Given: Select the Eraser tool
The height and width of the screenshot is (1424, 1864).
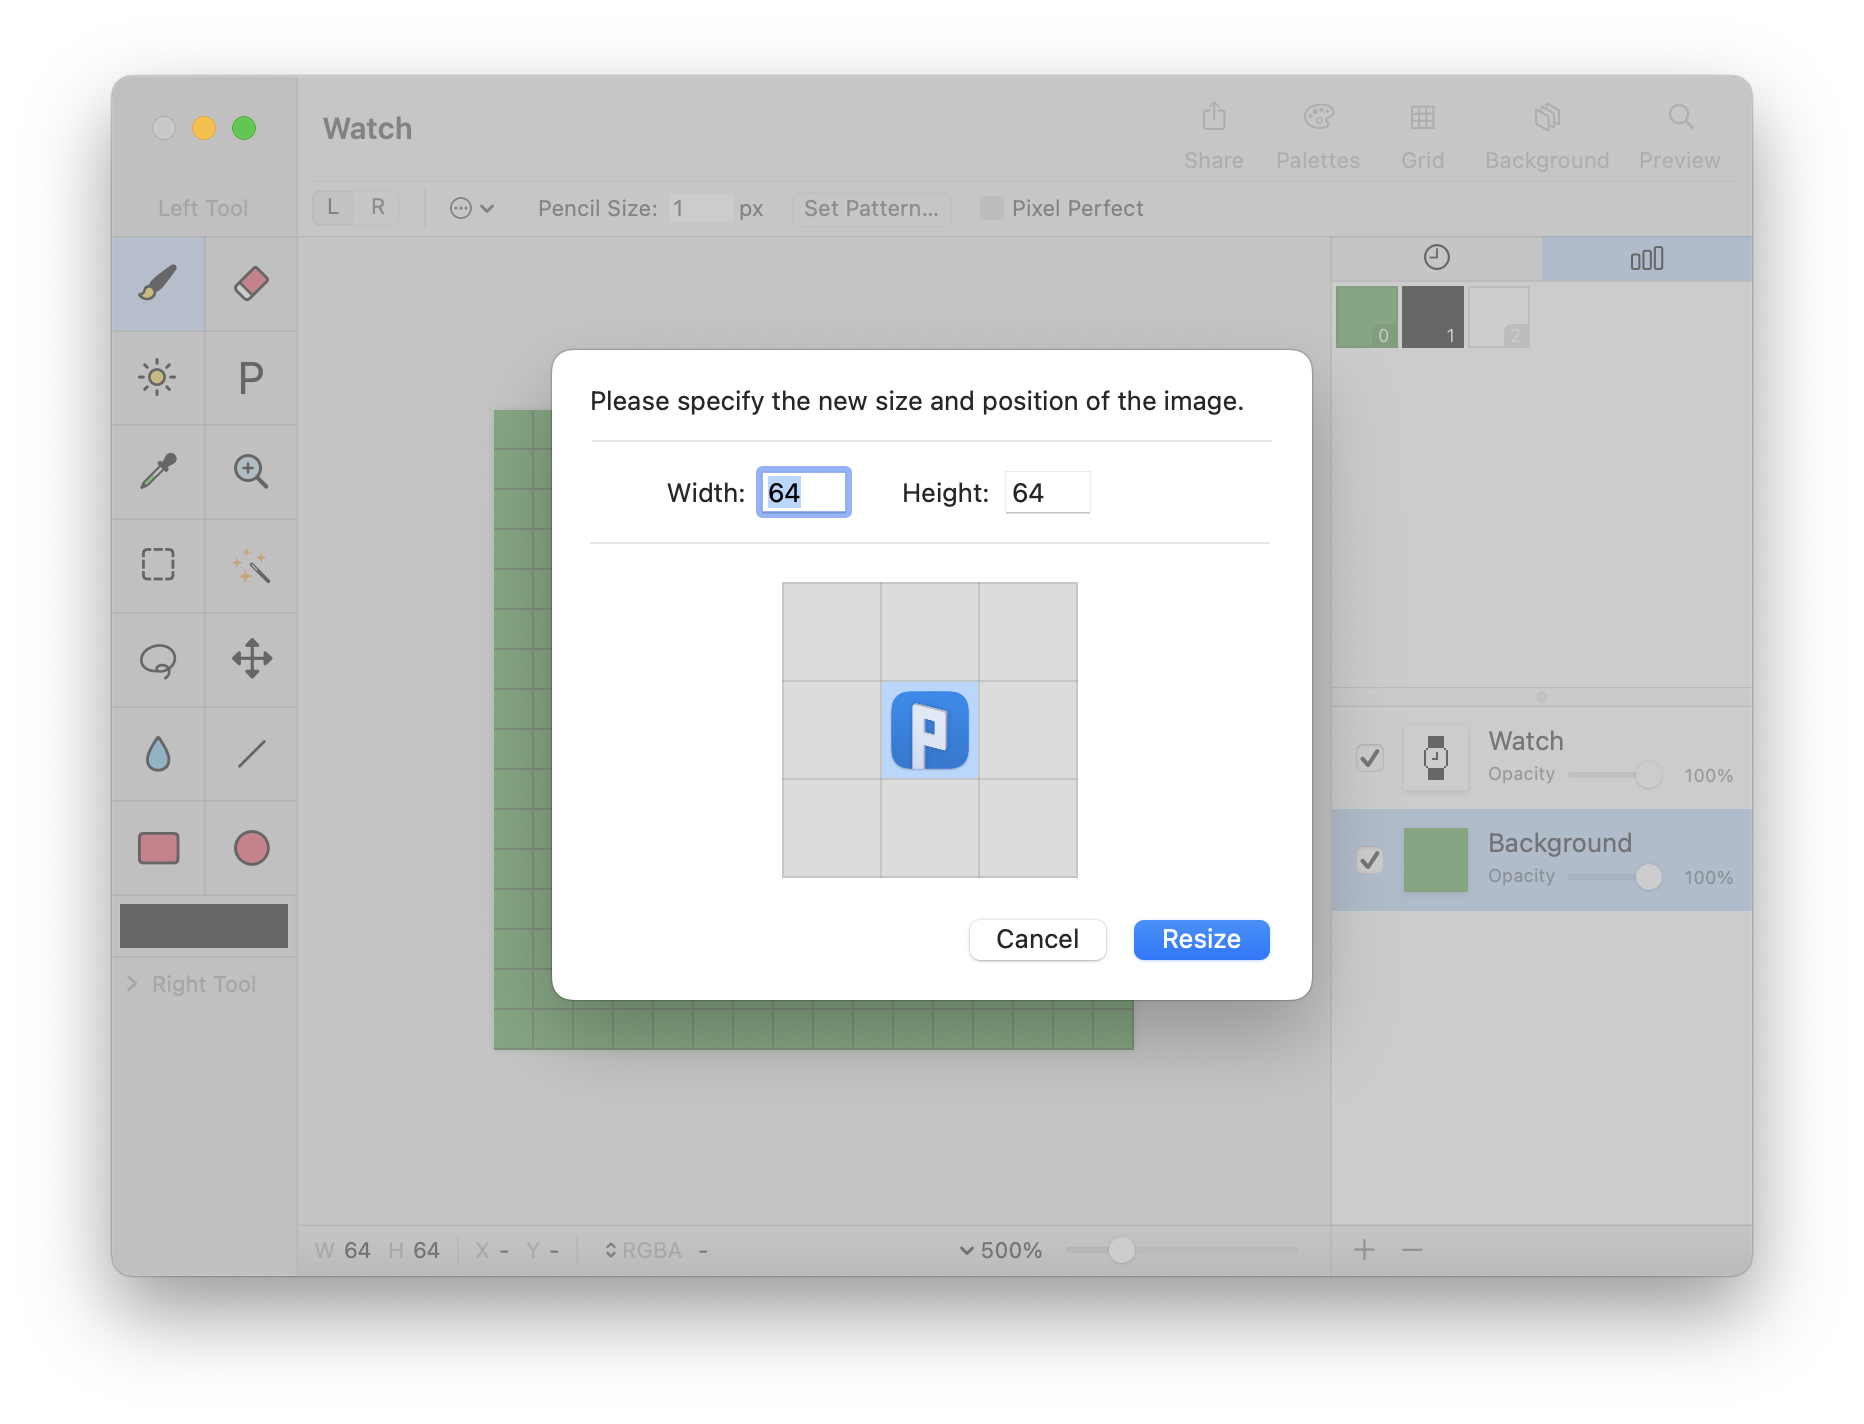Looking at the screenshot, I should click(251, 284).
